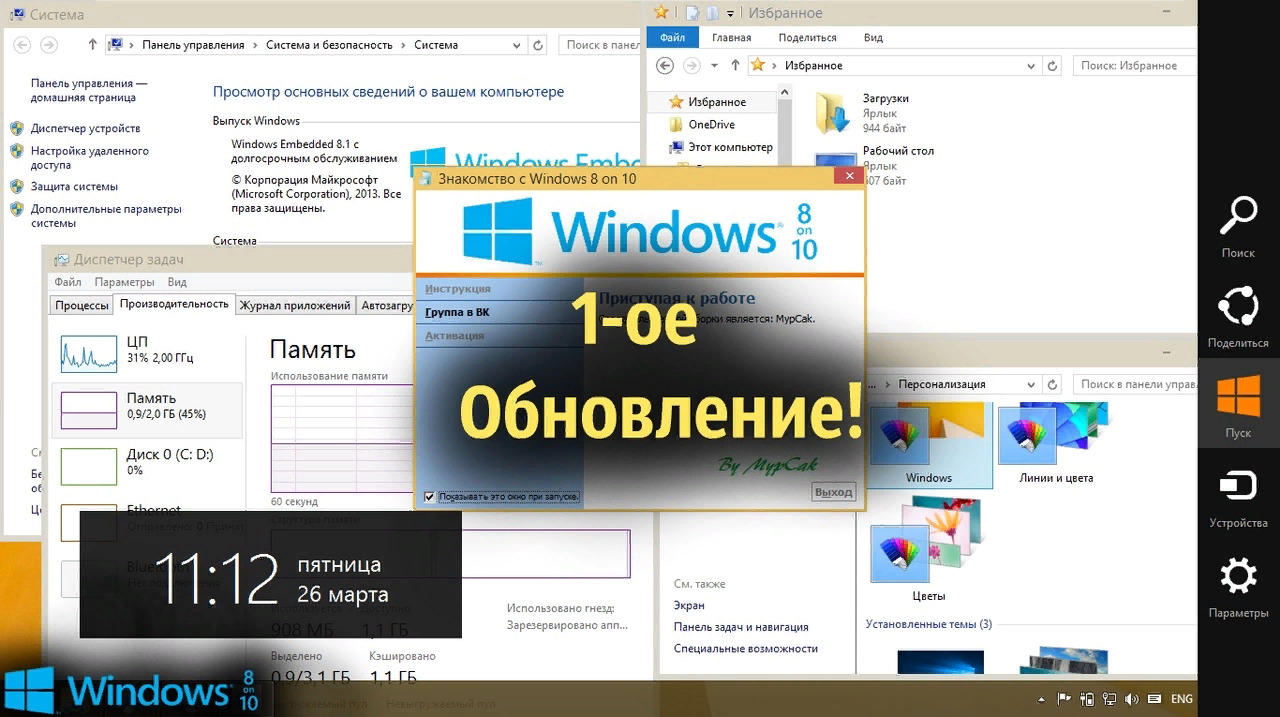Image resolution: width=1280 pixels, height=717 pixels.
Task: Select the Цветы theme
Action: click(x=929, y=550)
